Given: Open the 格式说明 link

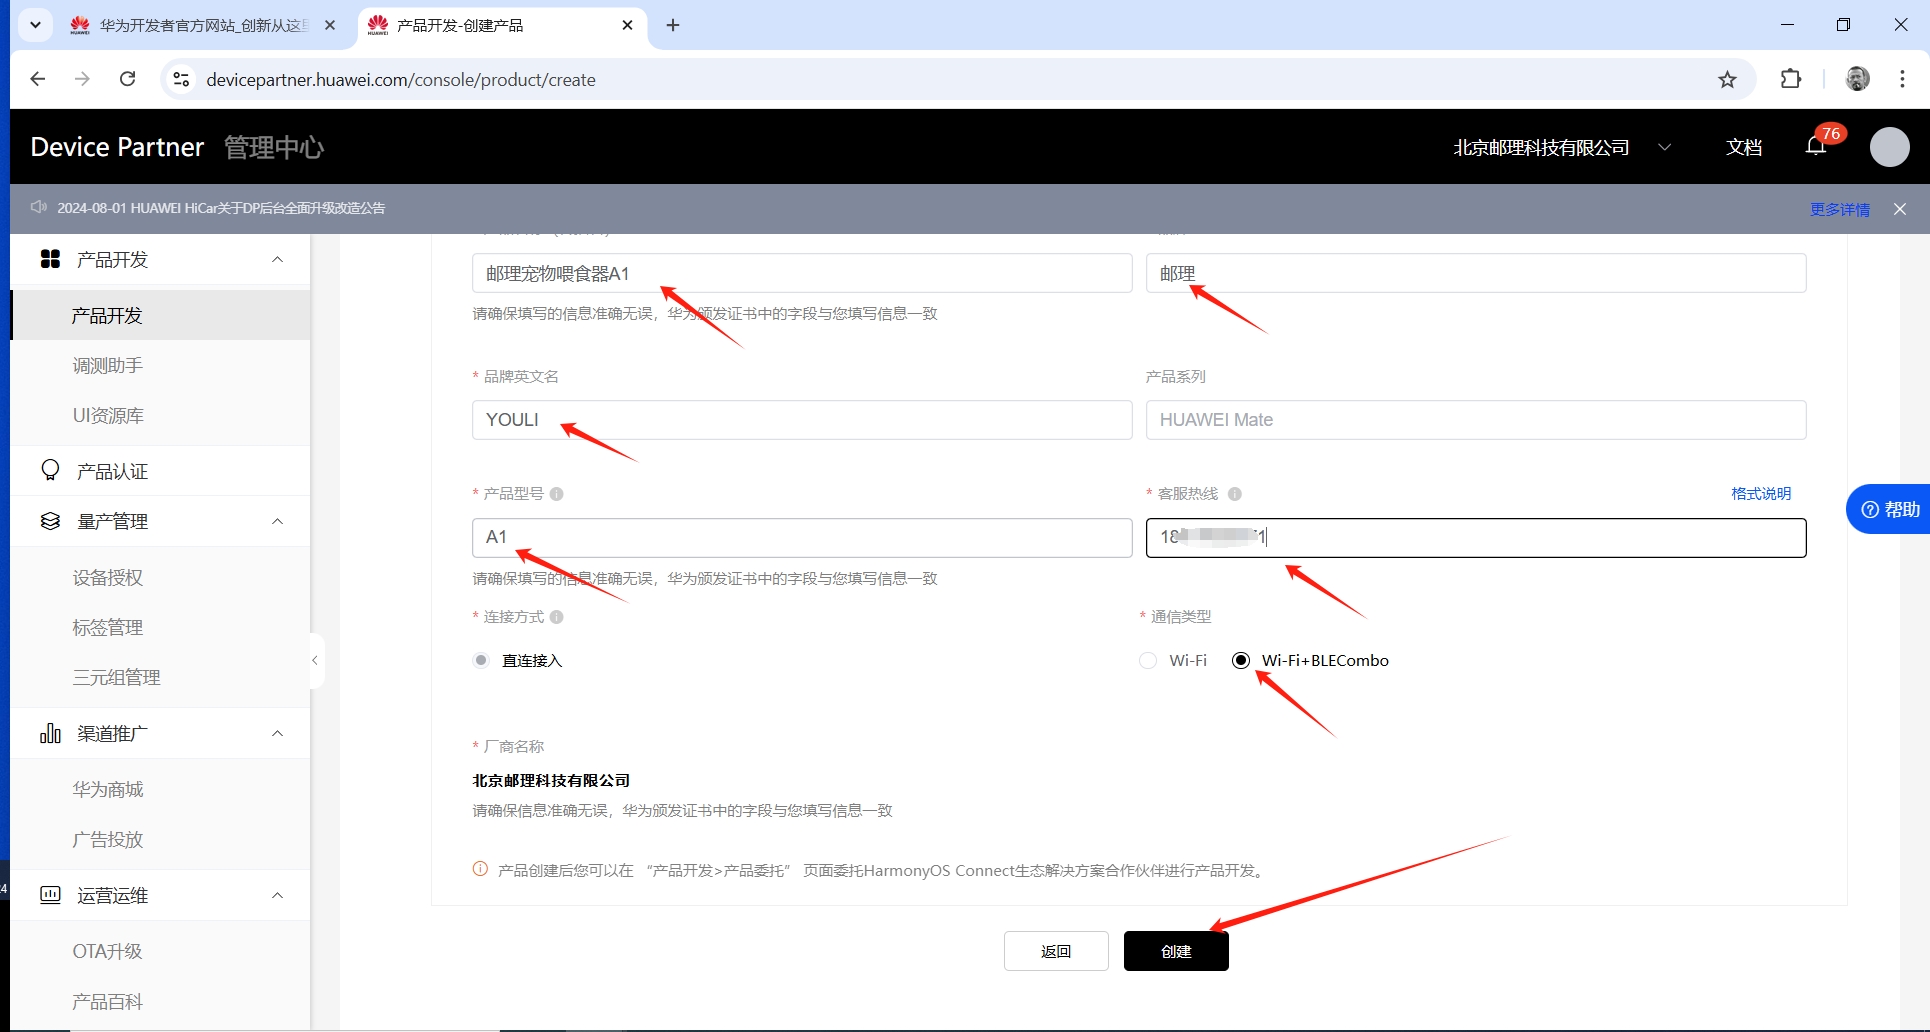Looking at the screenshot, I should 1761,493.
